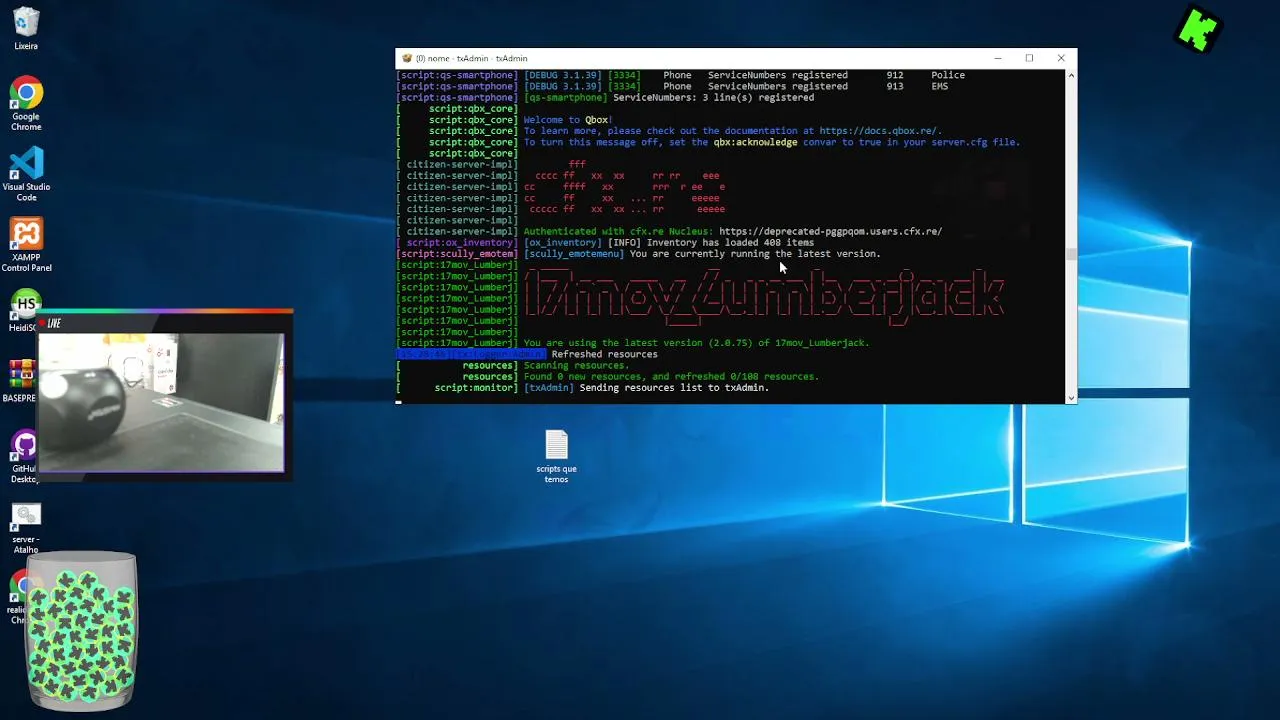Launch Visual Studio Code from the desktop
Image resolution: width=1280 pixels, height=720 pixels.
pos(26,174)
